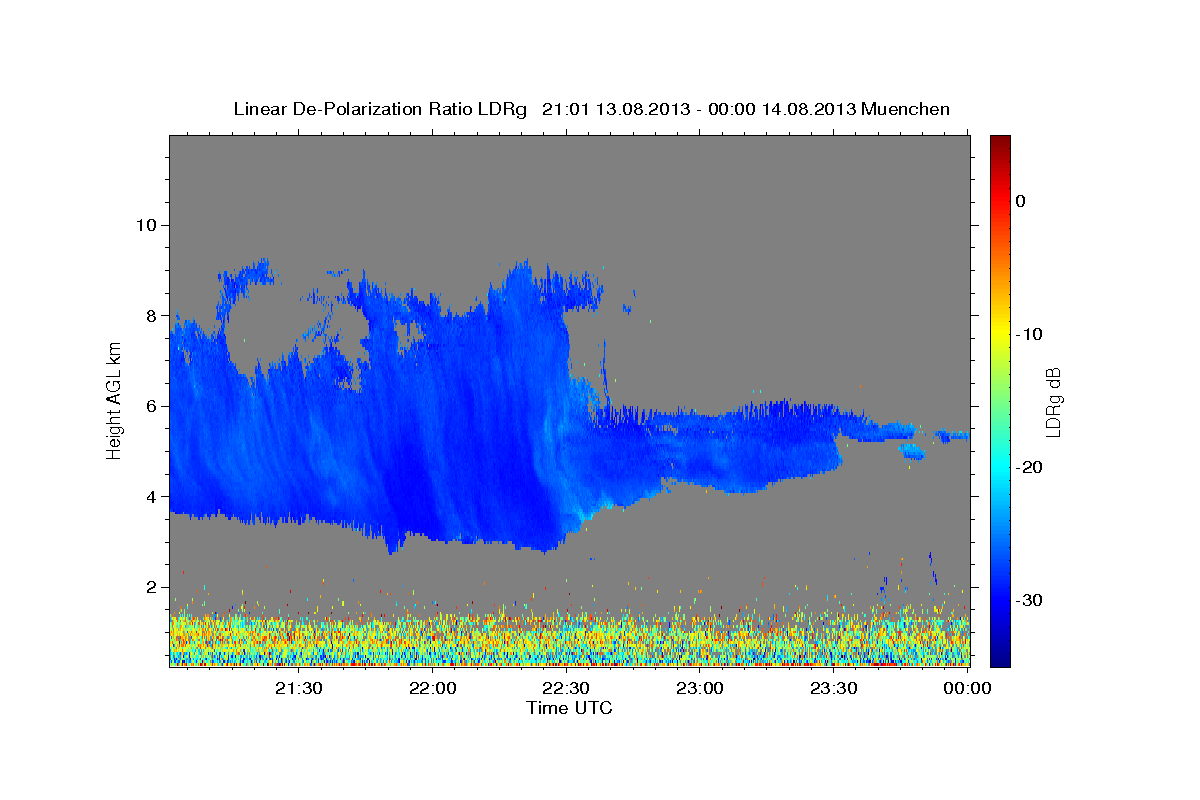The width and height of the screenshot is (1200, 800).
Task: Click the green region of colorbar
Action: [x=1000, y=400]
